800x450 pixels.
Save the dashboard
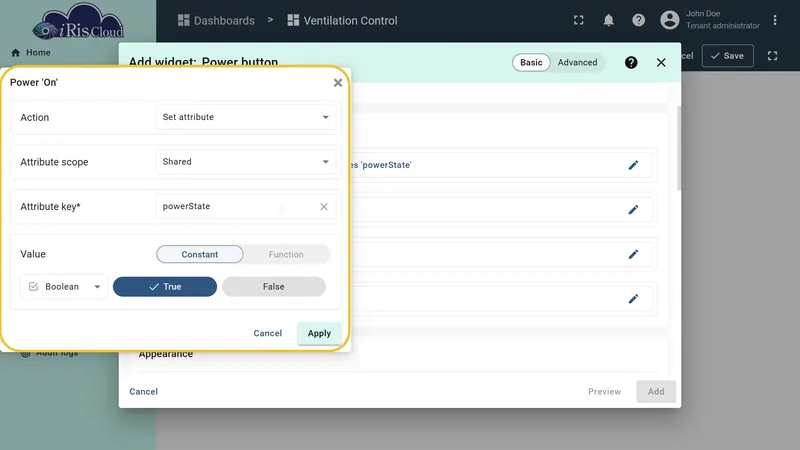click(728, 56)
